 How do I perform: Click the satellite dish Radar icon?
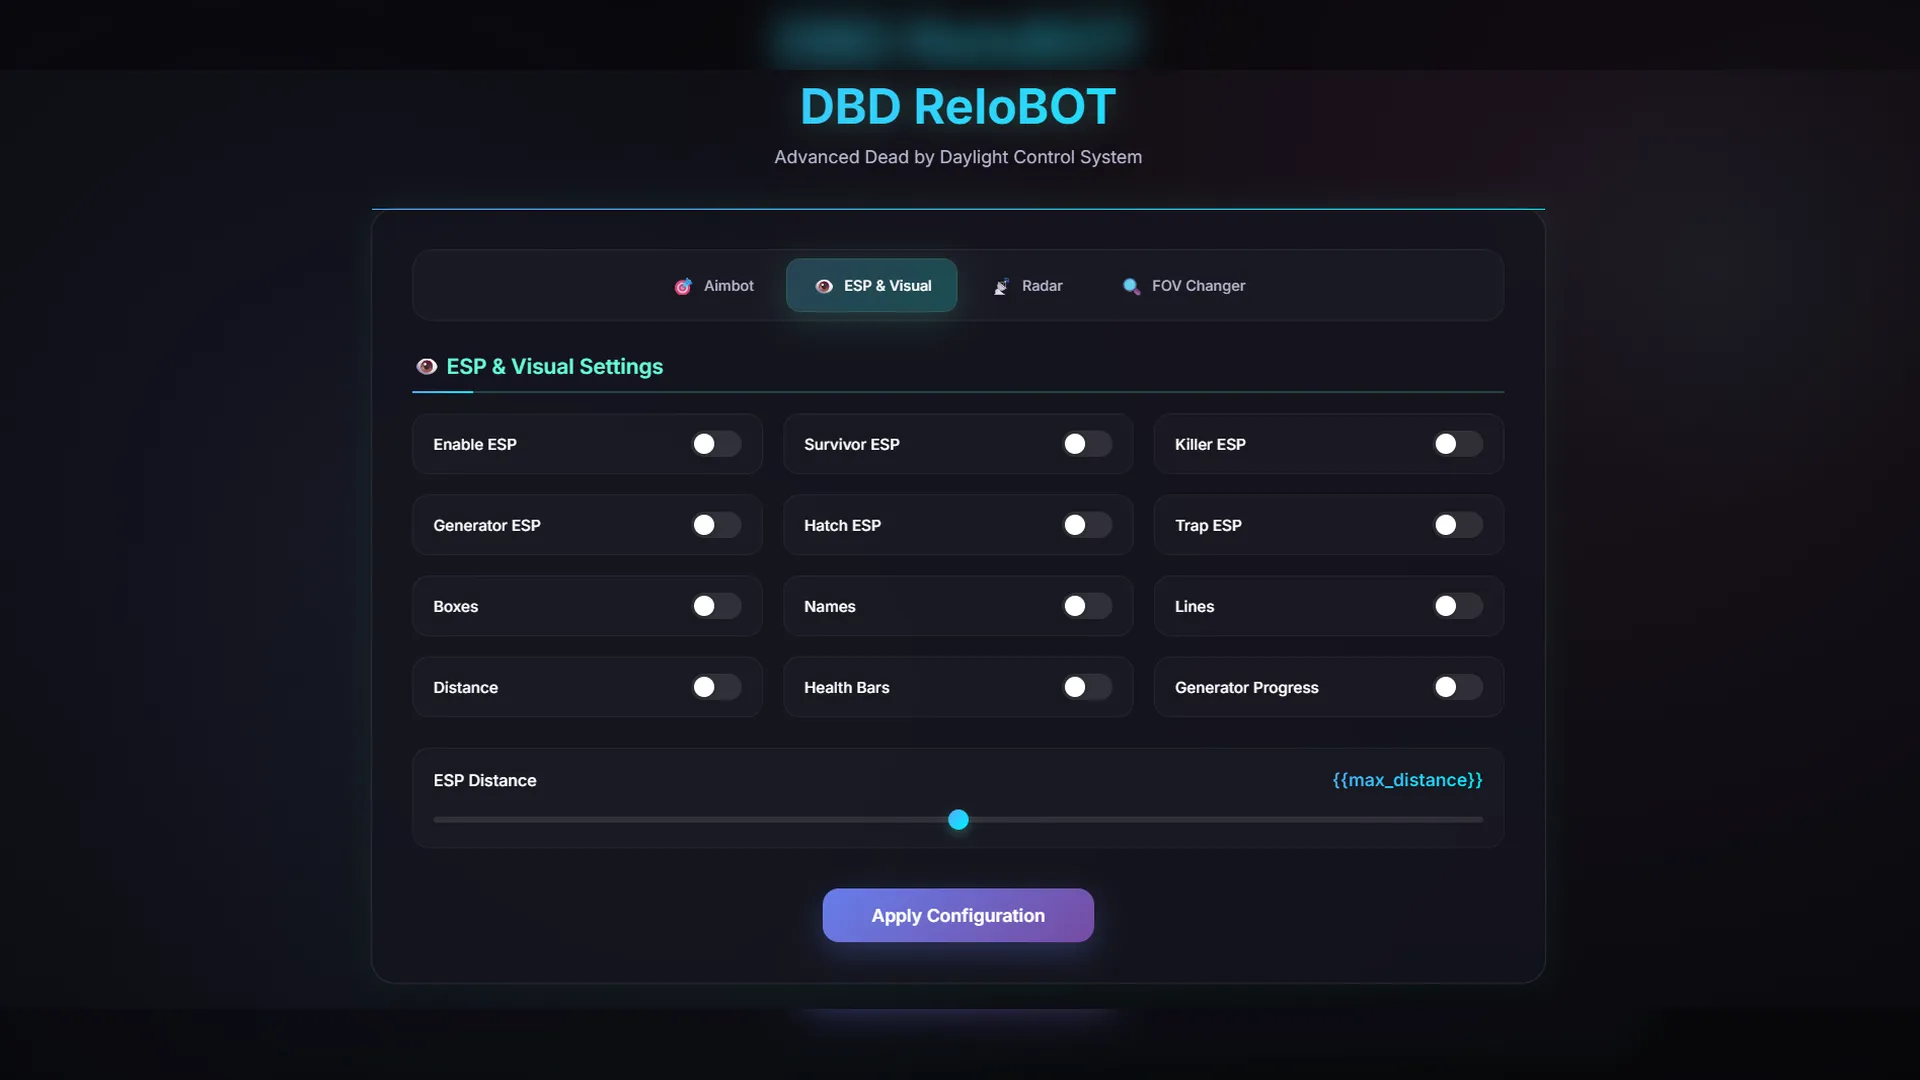click(1001, 287)
